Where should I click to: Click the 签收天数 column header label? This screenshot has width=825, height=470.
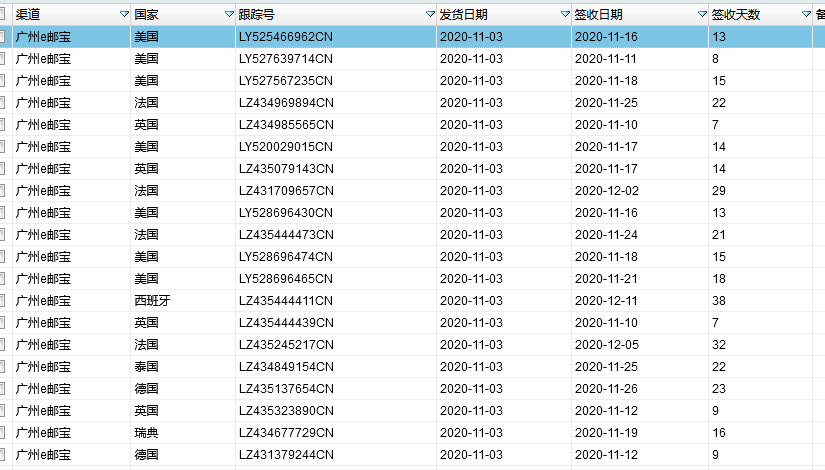pos(735,14)
